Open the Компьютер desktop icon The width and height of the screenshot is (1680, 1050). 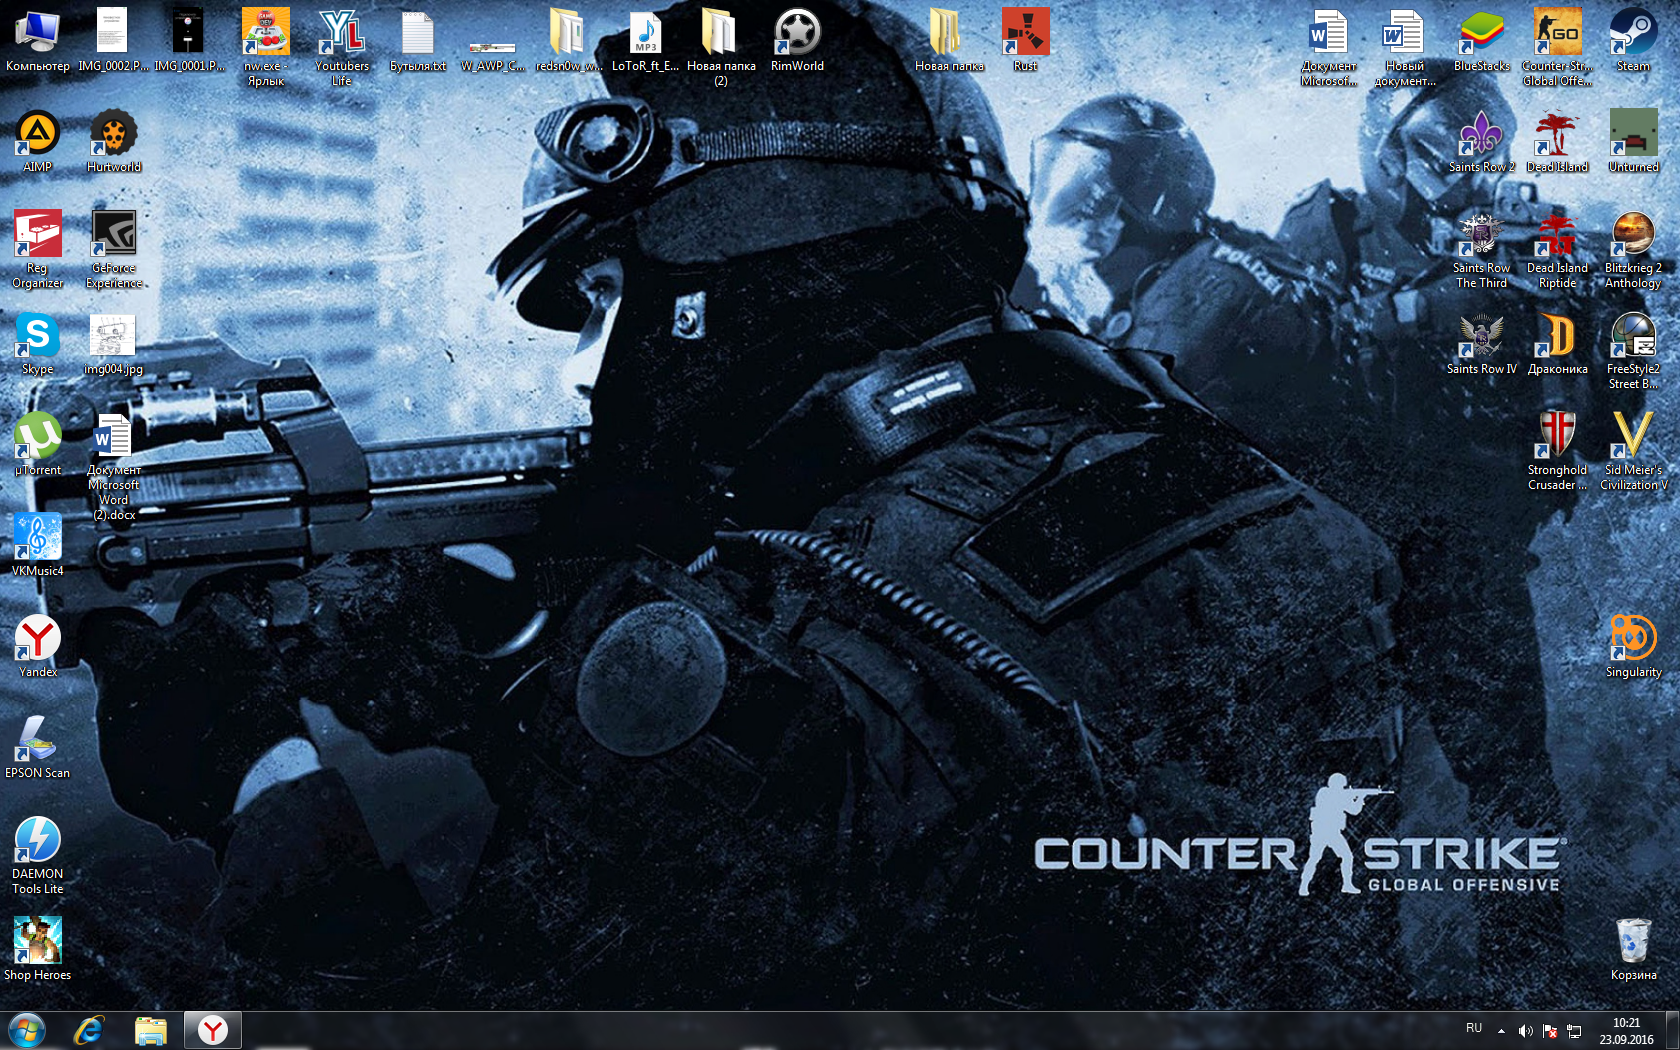coord(38,40)
